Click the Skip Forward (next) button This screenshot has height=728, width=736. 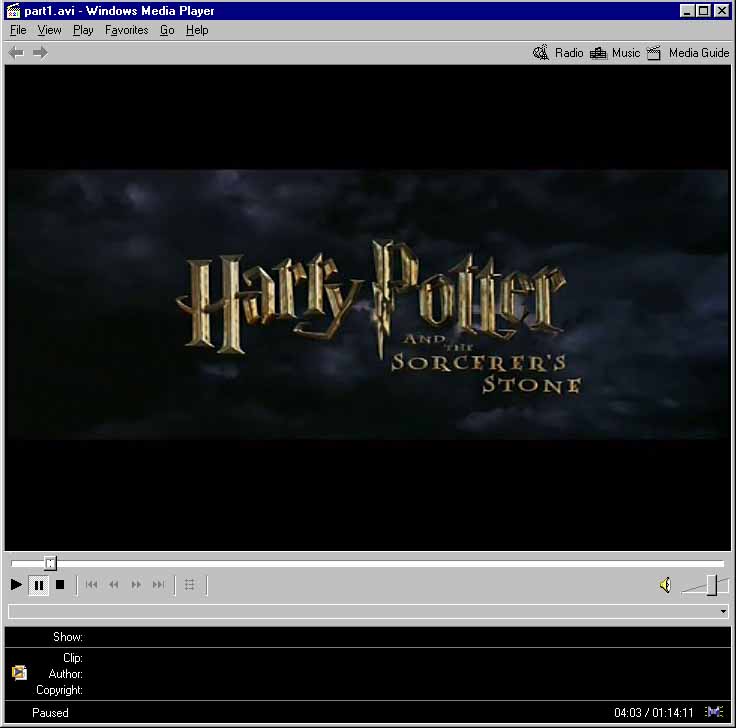[159, 585]
